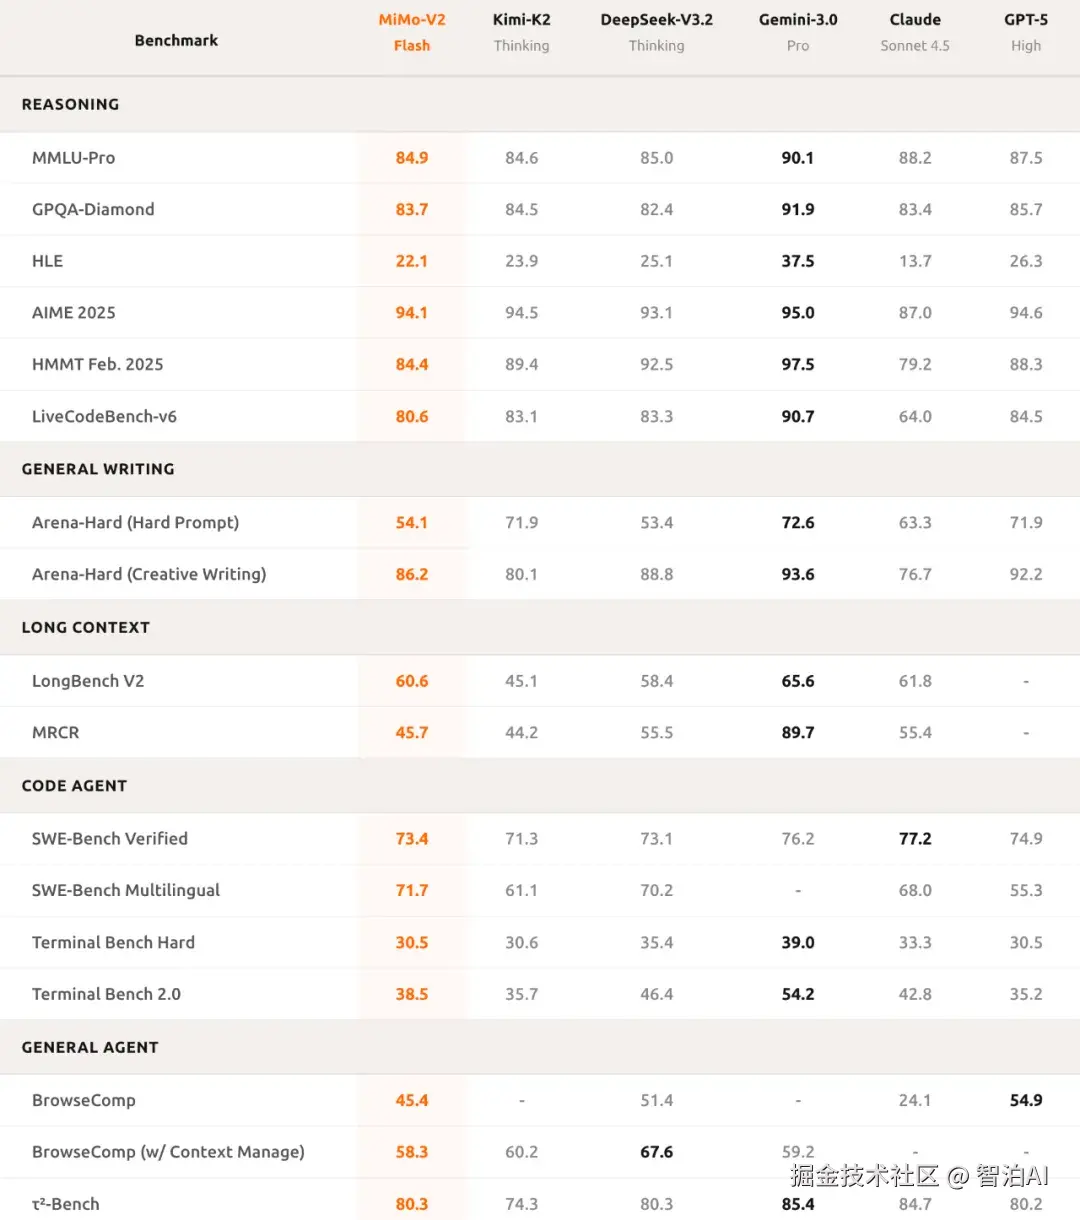Click Gemini's 97.5 score for HMMT Feb. 2025

(x=798, y=364)
